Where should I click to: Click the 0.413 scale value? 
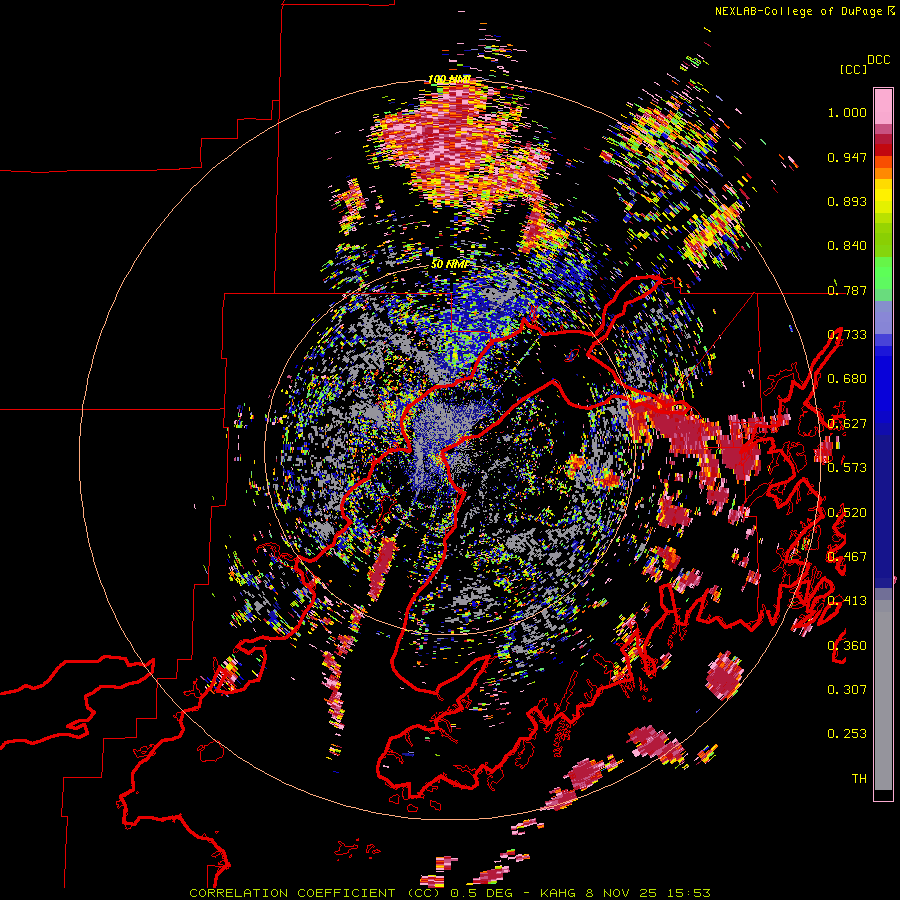(847, 601)
